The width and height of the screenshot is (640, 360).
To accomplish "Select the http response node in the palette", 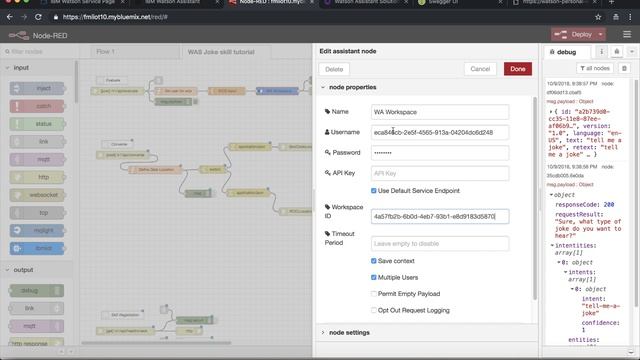I will pyautogui.click(x=36, y=343).
